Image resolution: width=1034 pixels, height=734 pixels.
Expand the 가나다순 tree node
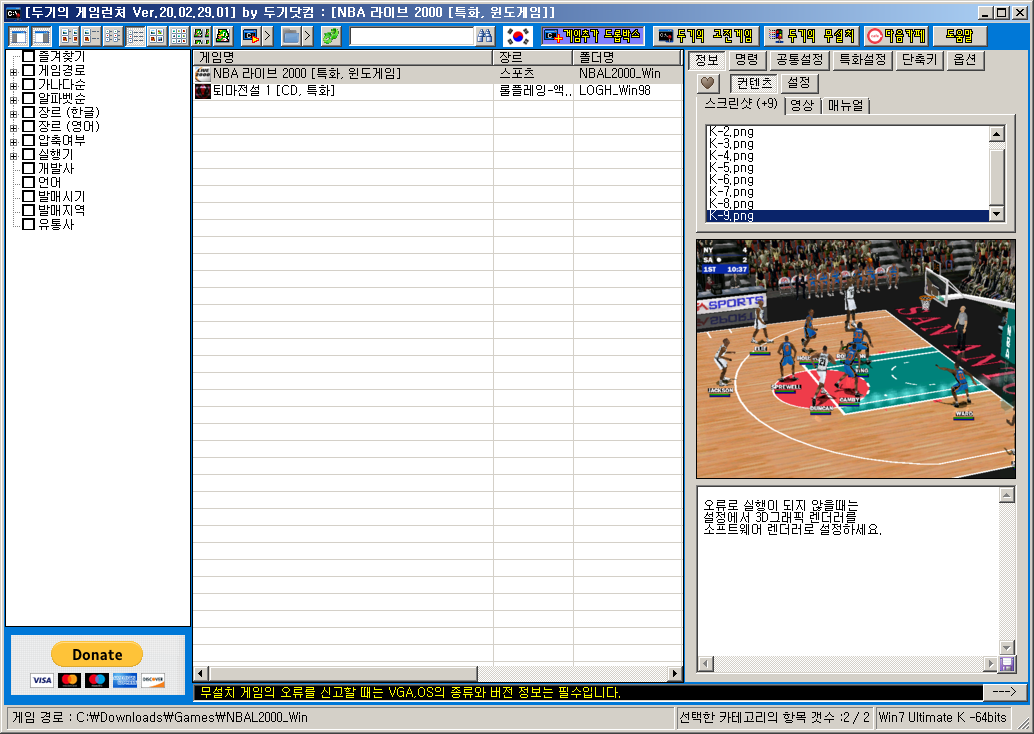13,86
